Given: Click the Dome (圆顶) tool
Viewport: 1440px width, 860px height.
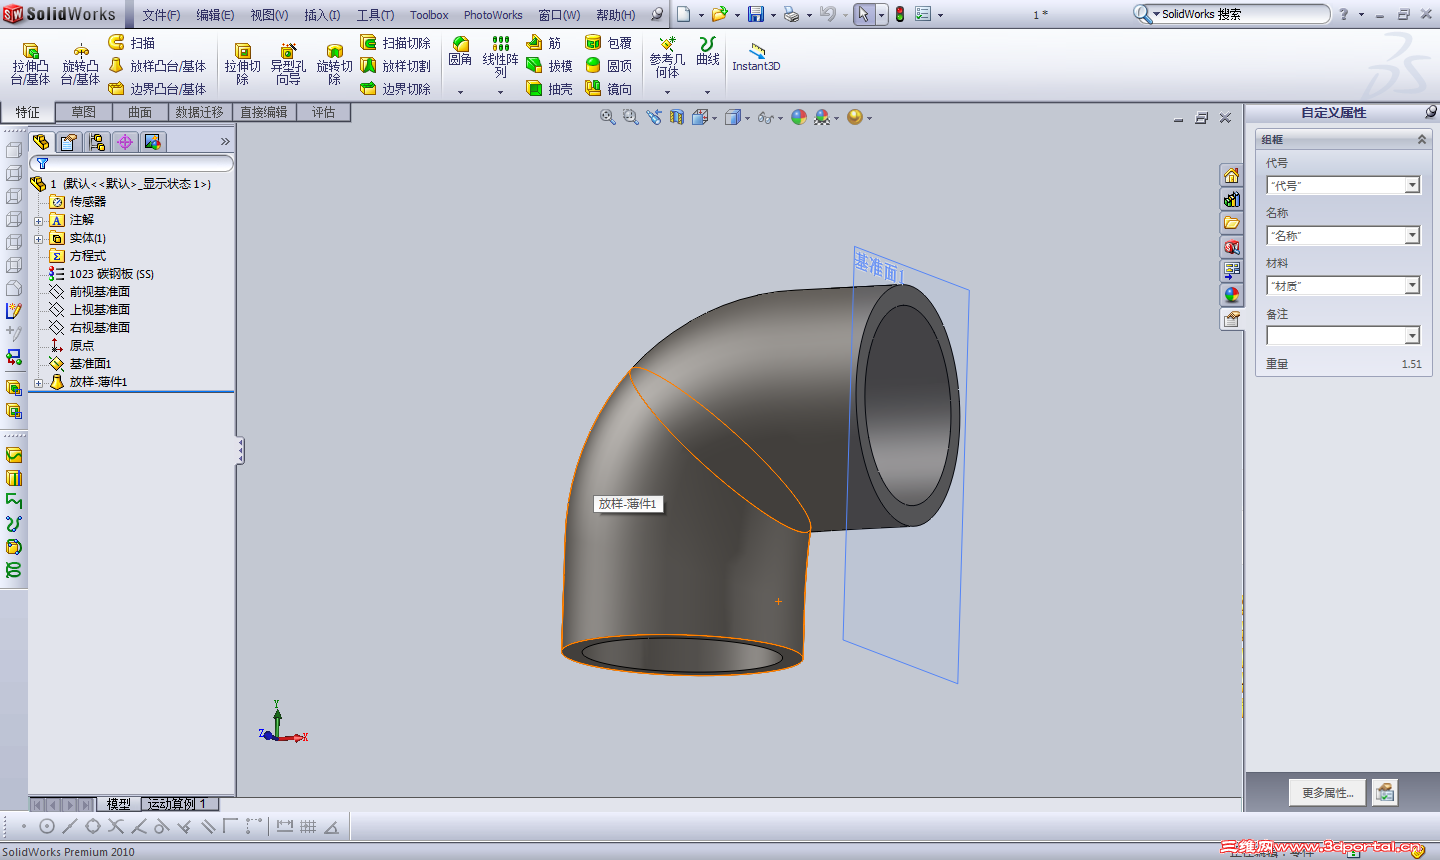Looking at the screenshot, I should point(609,66).
